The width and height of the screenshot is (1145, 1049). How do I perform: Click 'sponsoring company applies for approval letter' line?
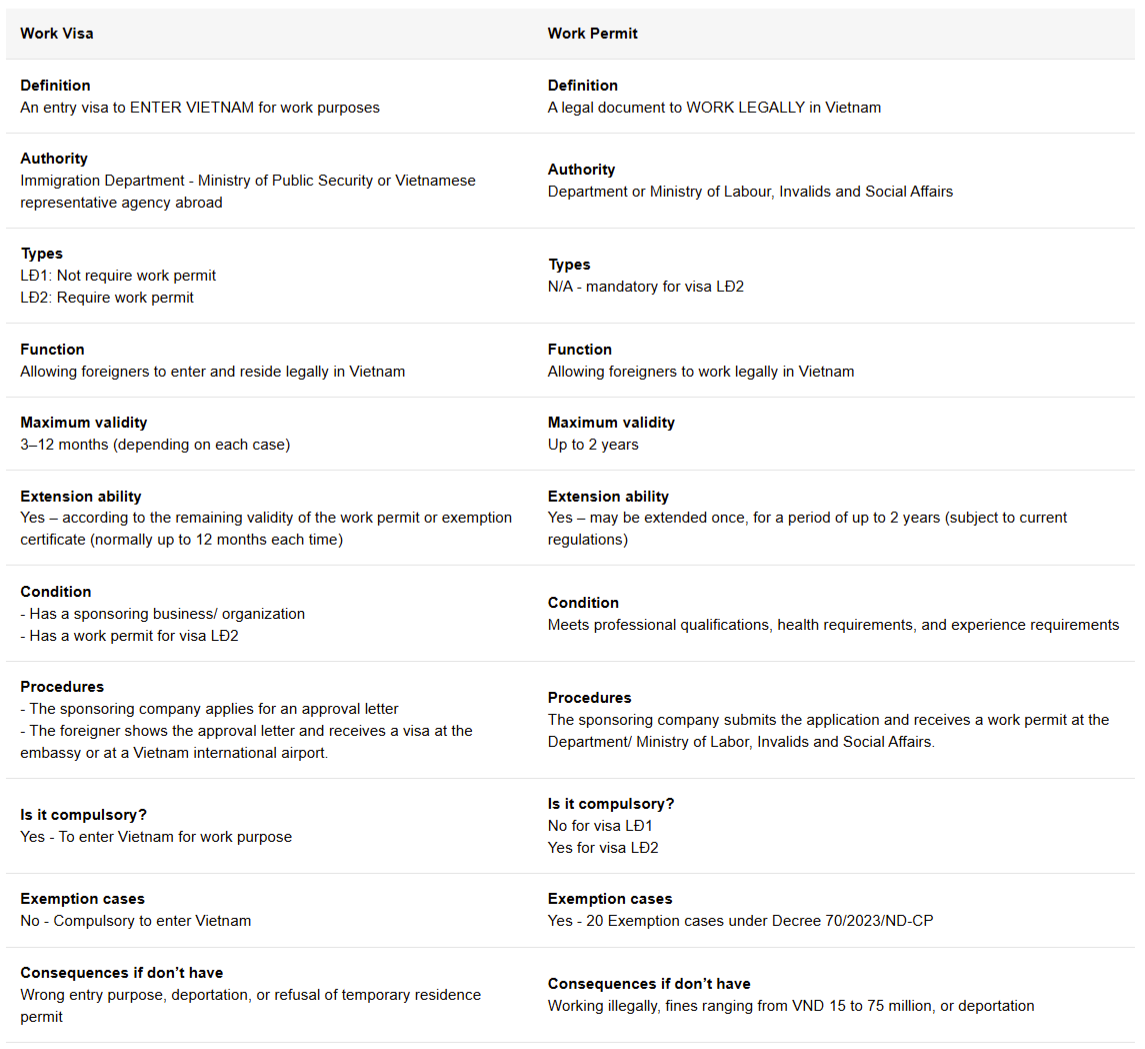(x=210, y=708)
